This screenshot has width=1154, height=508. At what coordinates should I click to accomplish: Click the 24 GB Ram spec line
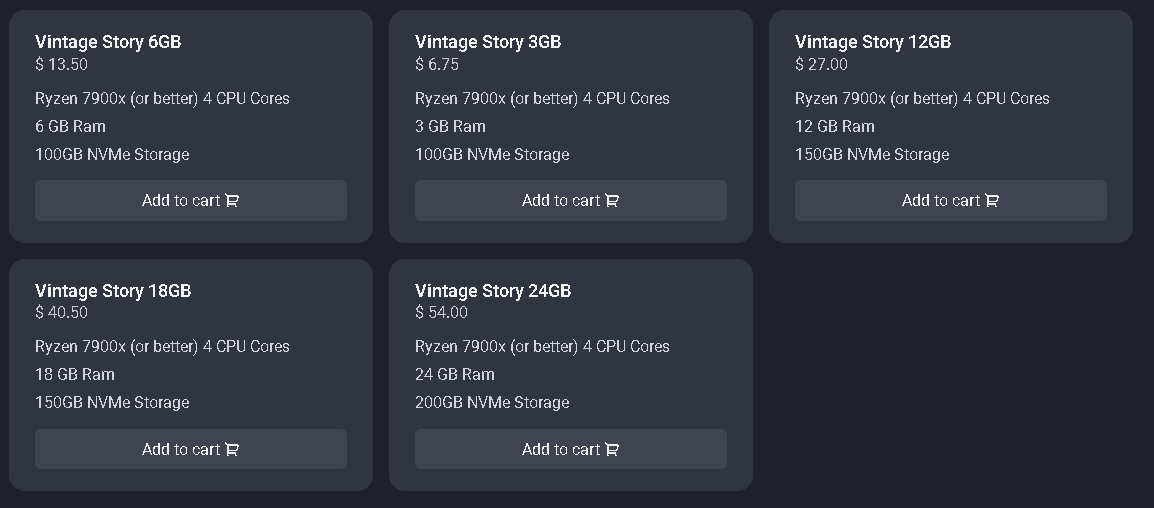[x=455, y=375]
